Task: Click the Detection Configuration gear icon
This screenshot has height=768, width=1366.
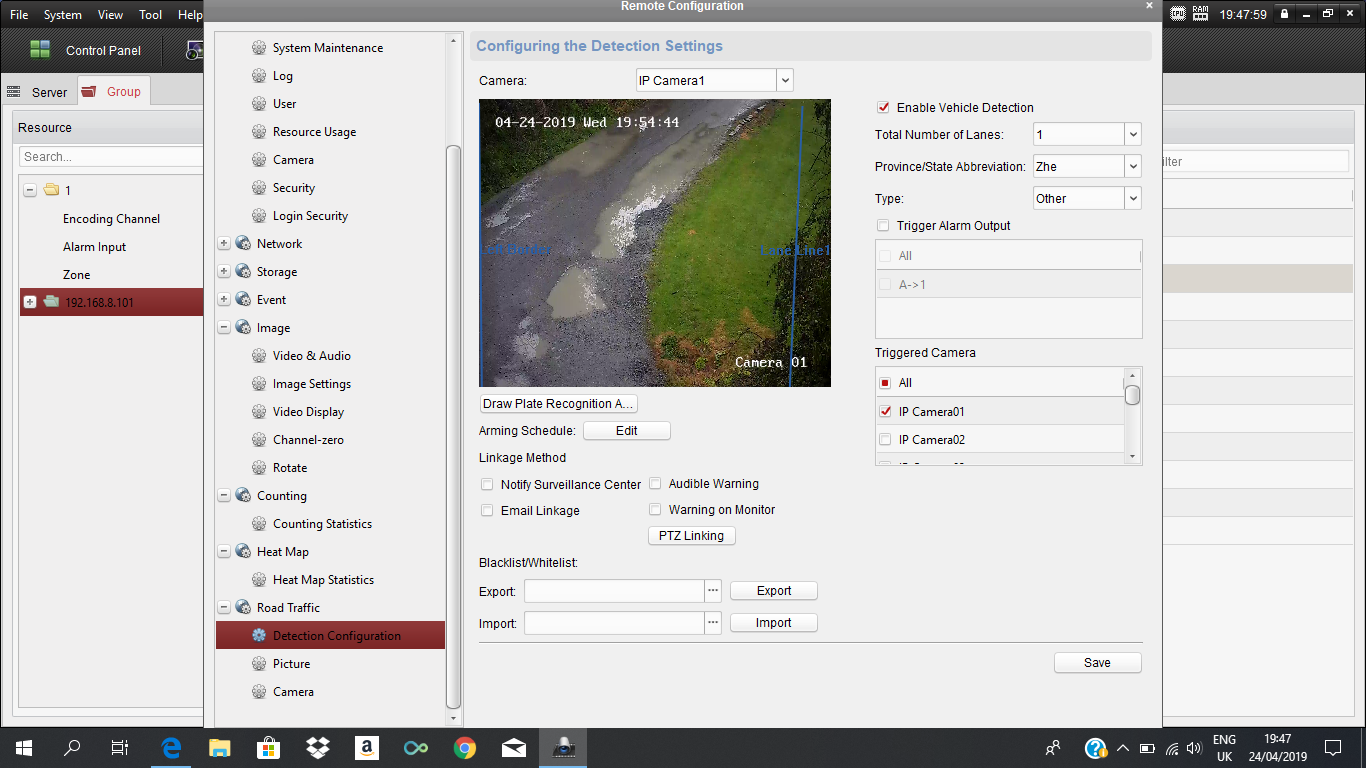Action: pos(259,636)
